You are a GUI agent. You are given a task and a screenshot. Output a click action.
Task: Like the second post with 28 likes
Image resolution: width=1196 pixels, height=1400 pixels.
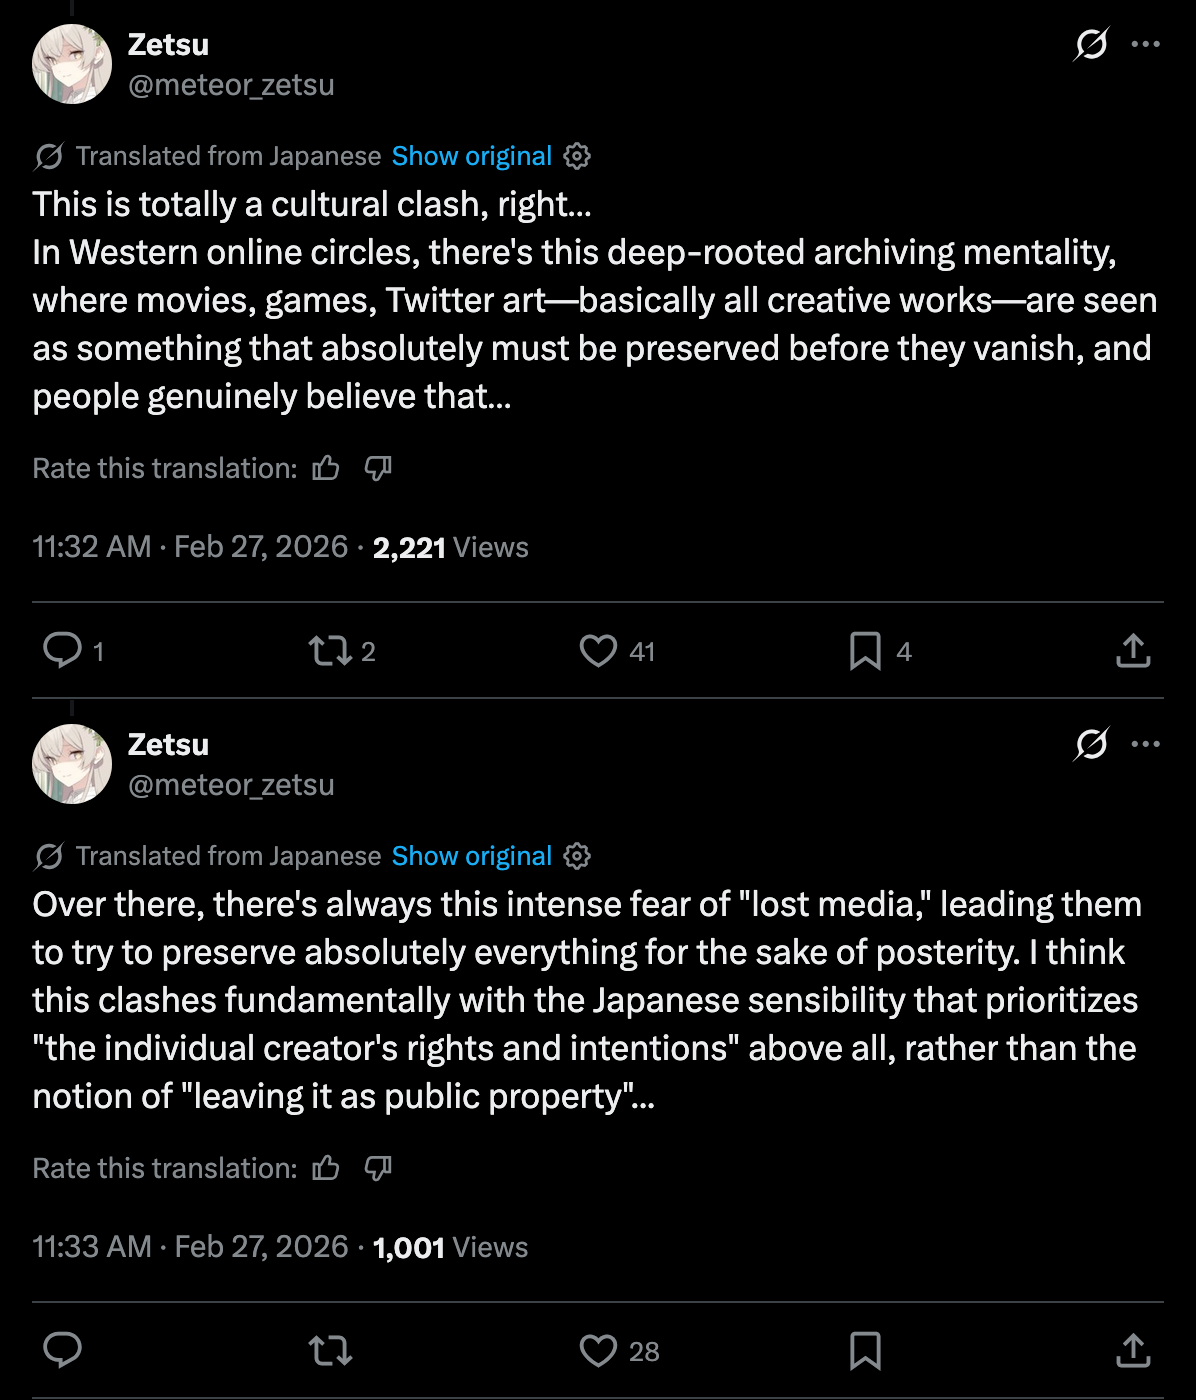click(598, 1351)
